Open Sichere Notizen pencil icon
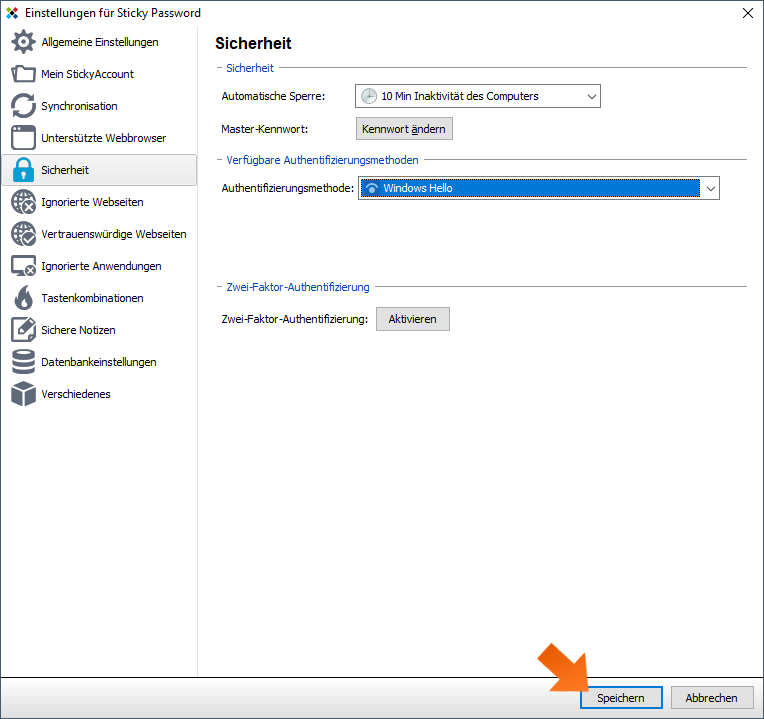 [x=23, y=330]
